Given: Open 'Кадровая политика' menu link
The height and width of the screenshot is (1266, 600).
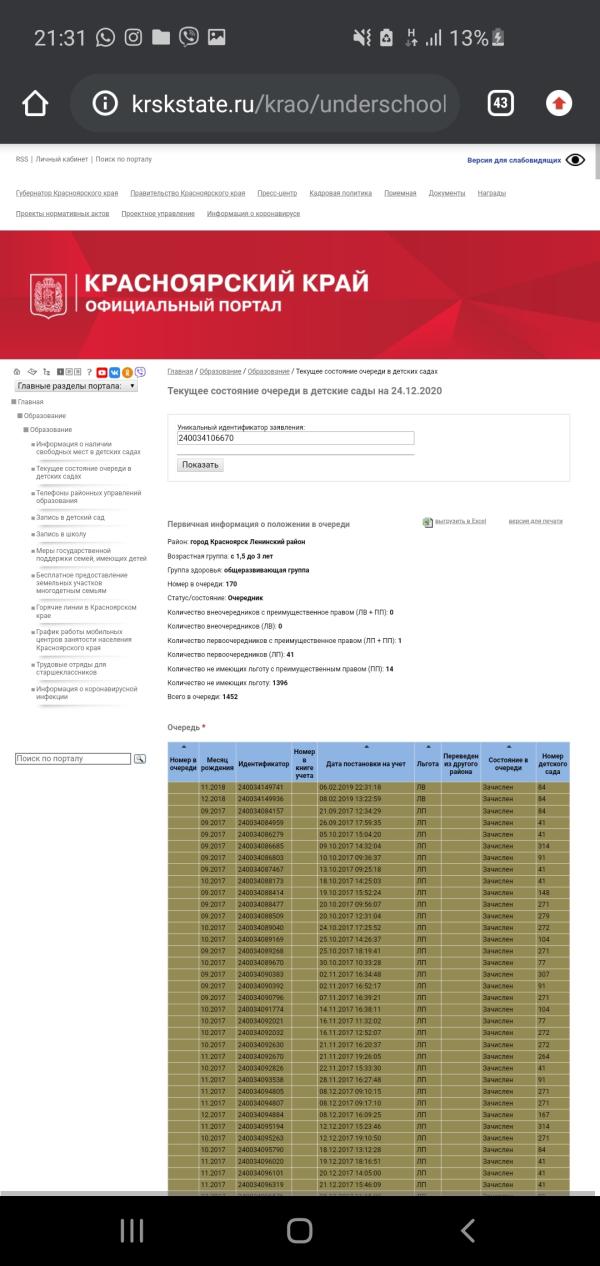Looking at the screenshot, I should pyautogui.click(x=341, y=193).
